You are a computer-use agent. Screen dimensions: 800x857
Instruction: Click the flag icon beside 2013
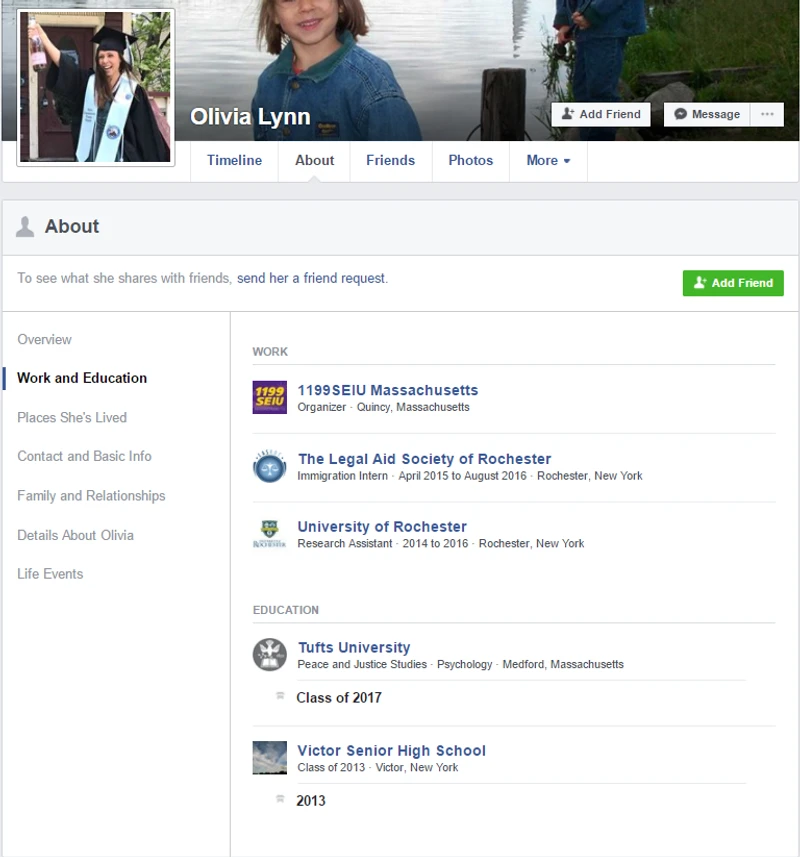pos(280,799)
